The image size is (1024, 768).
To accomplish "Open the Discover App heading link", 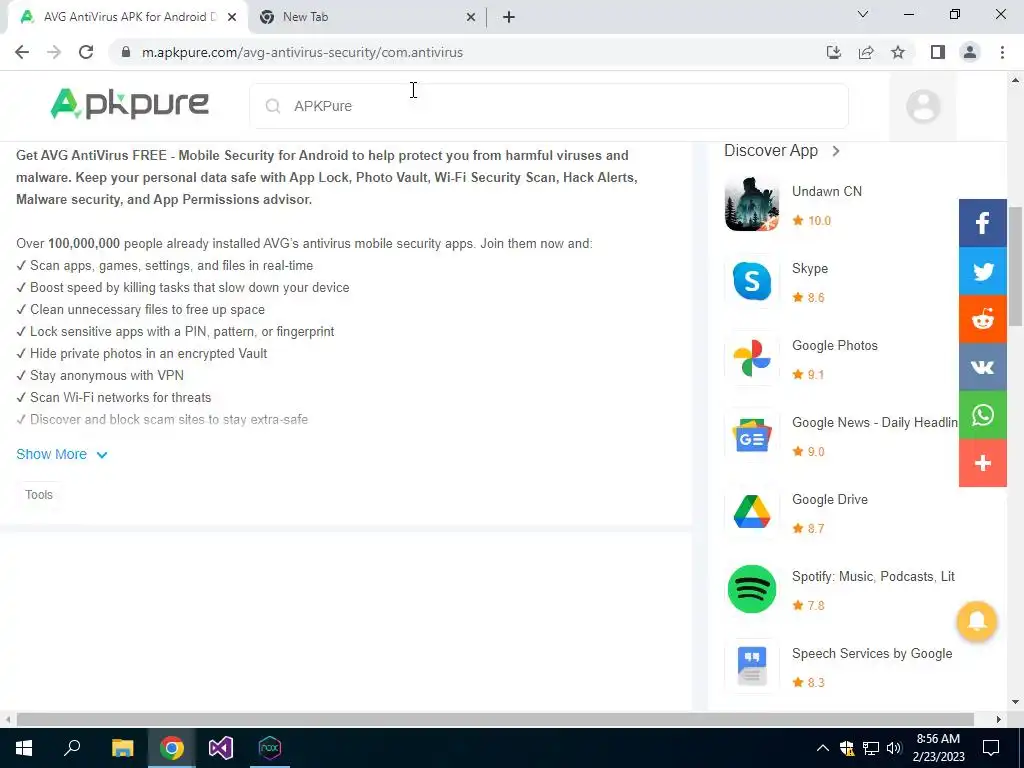I will coord(771,151).
